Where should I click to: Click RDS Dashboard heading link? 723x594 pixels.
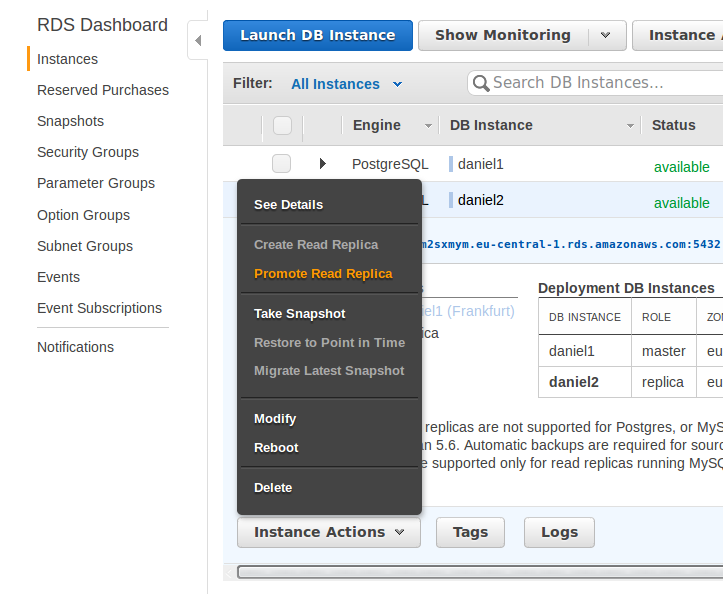(x=102, y=25)
